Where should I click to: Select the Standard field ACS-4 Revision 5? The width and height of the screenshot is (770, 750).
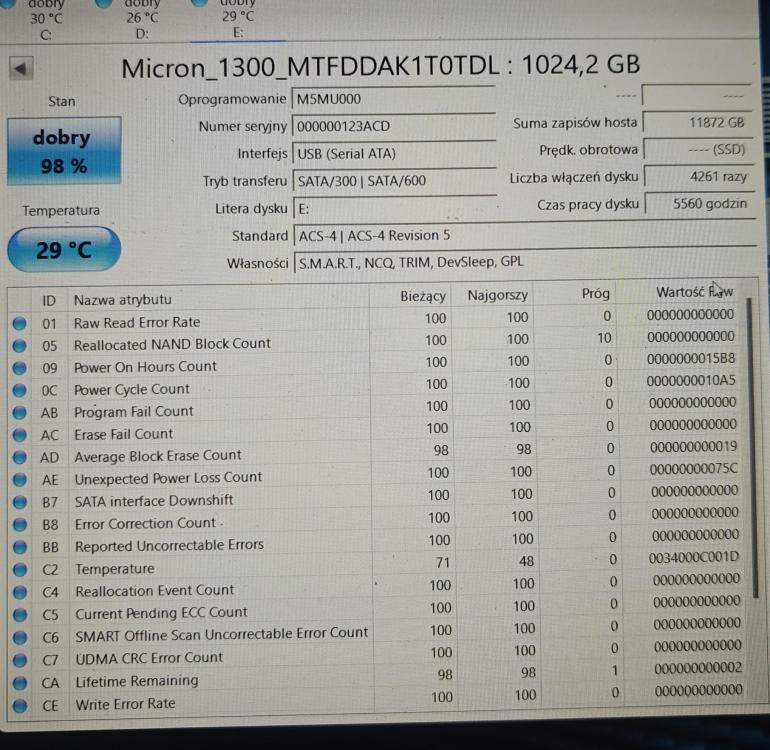point(524,235)
